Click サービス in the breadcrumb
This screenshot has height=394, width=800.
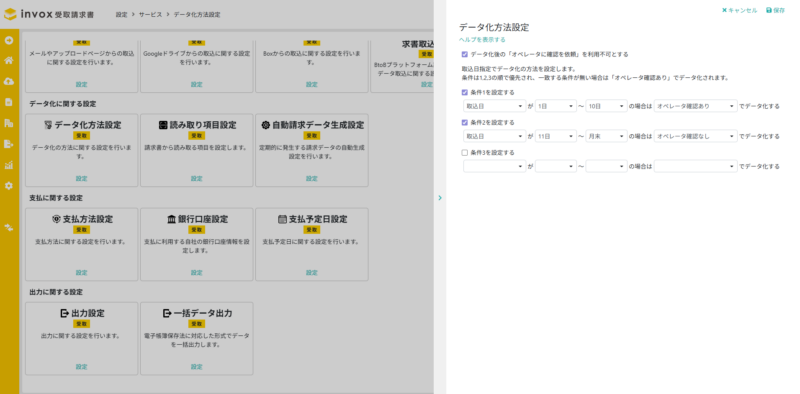[150, 15]
